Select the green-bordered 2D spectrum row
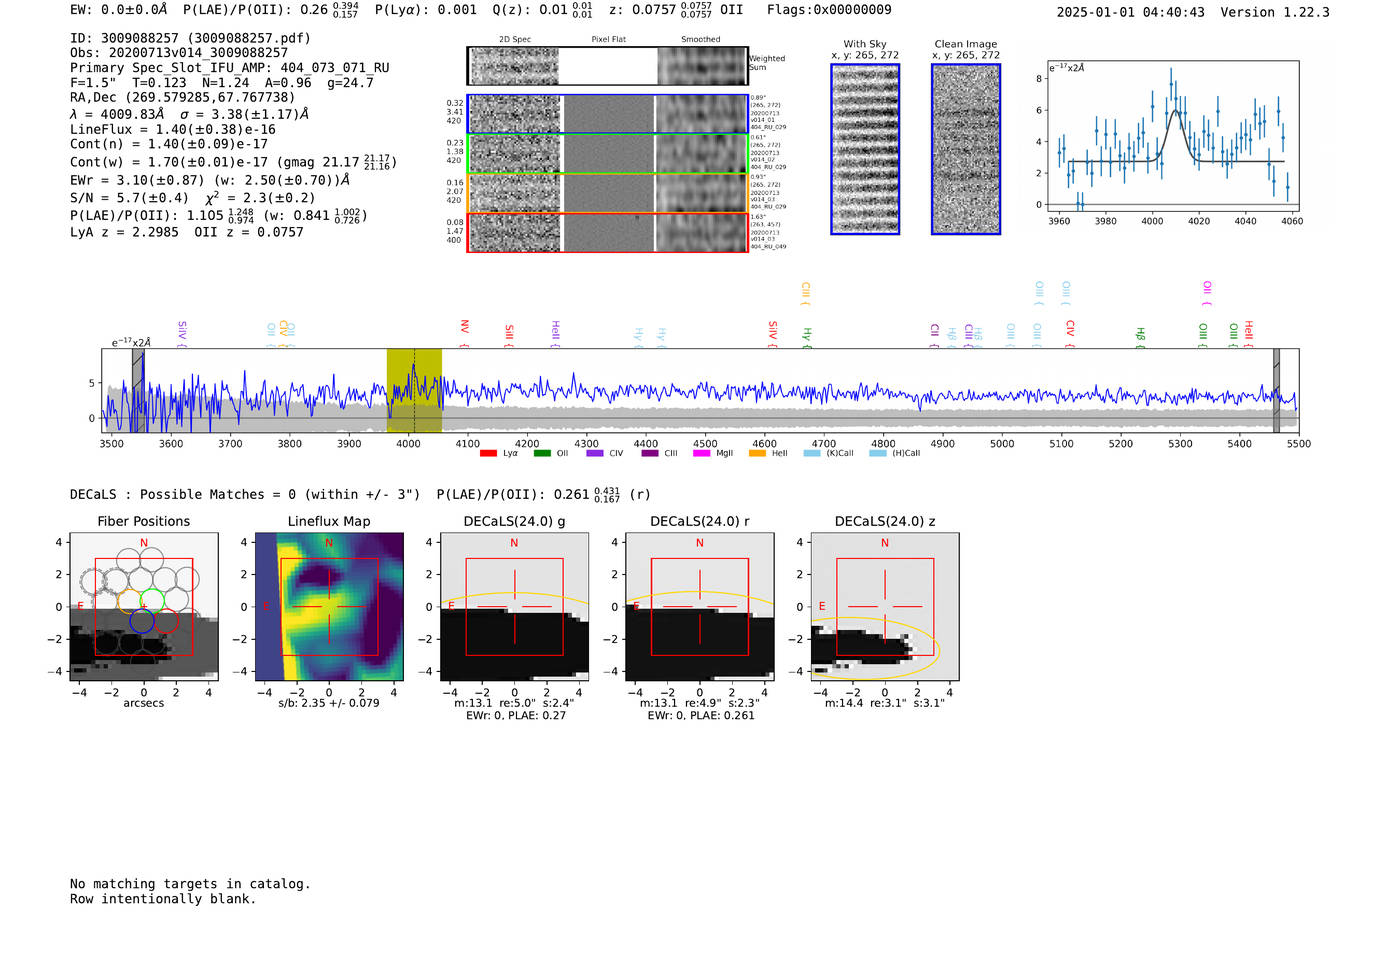The width and height of the screenshot is (1400, 953). click(x=607, y=154)
